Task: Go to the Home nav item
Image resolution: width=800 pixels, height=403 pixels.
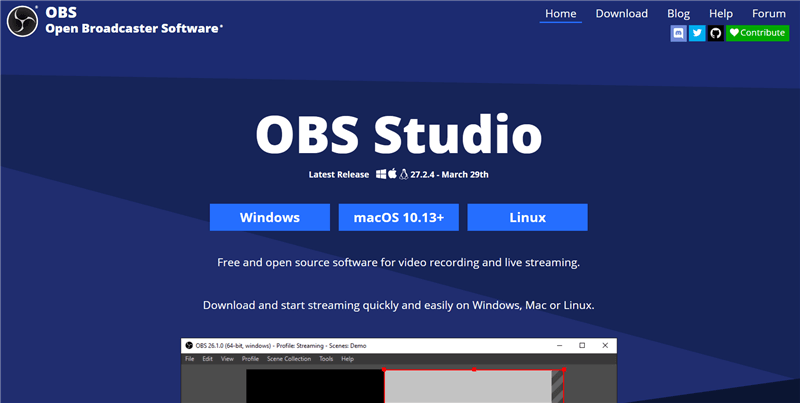Action: pos(561,14)
